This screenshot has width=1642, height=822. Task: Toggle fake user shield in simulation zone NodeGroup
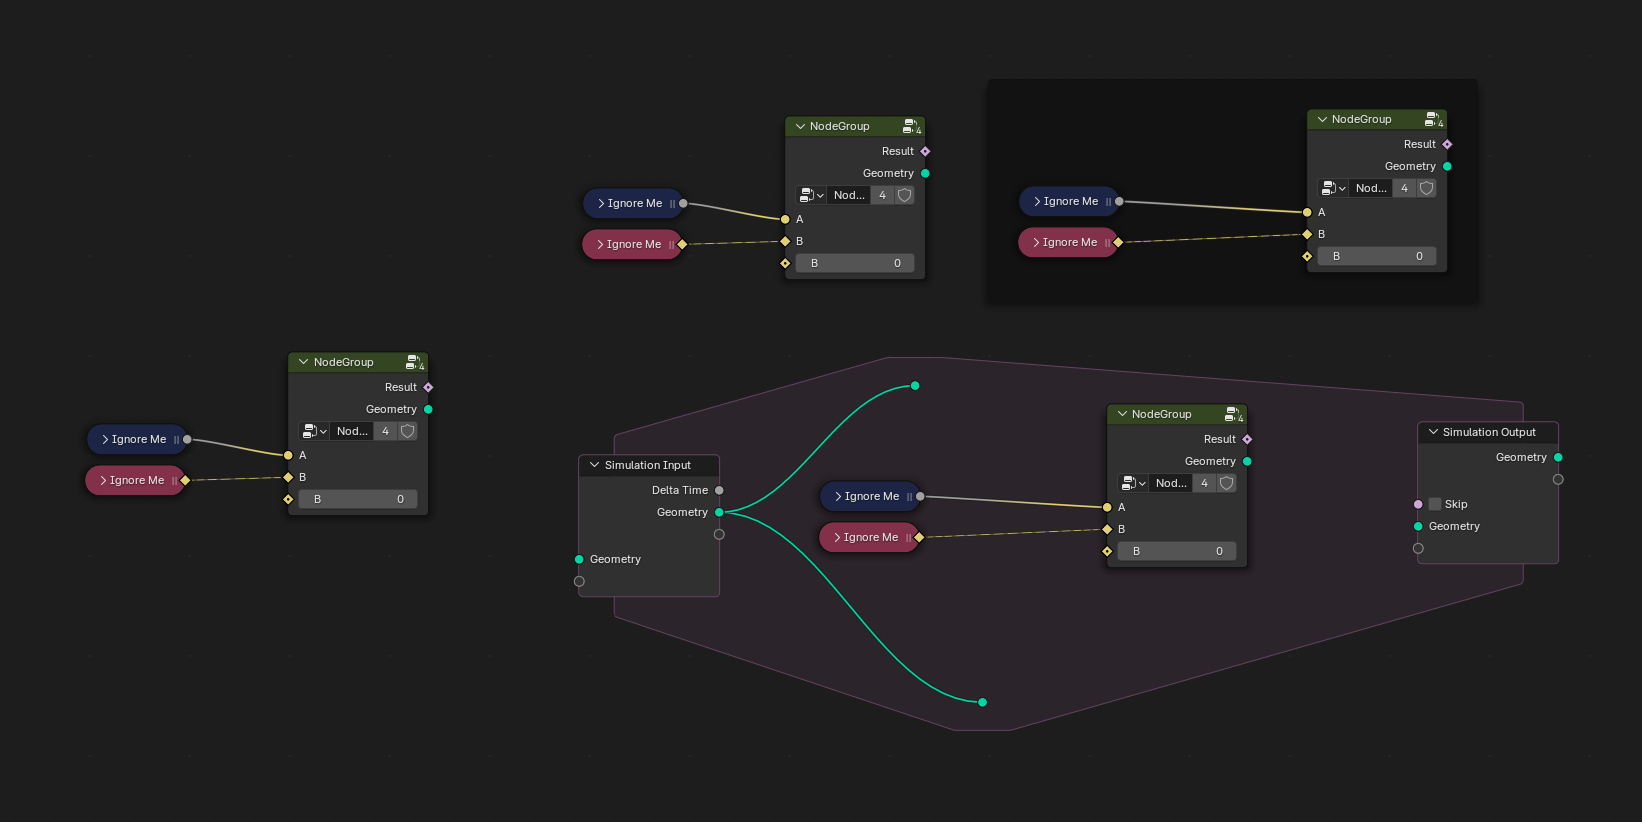[1227, 483]
